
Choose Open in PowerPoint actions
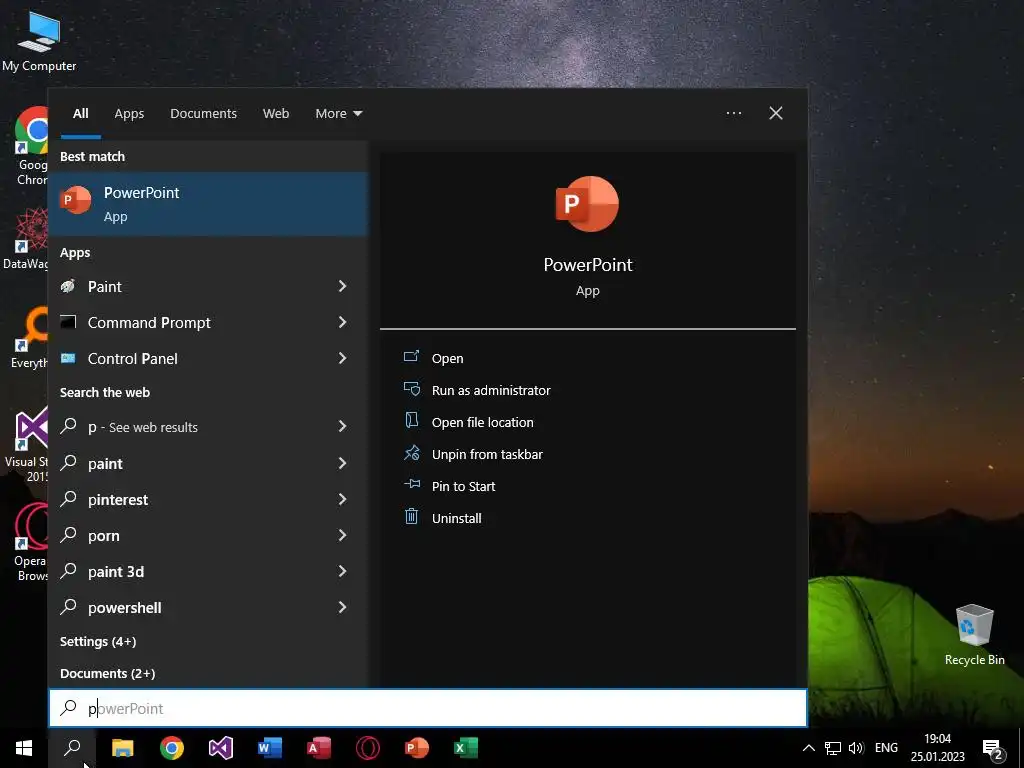pyautogui.click(x=447, y=359)
